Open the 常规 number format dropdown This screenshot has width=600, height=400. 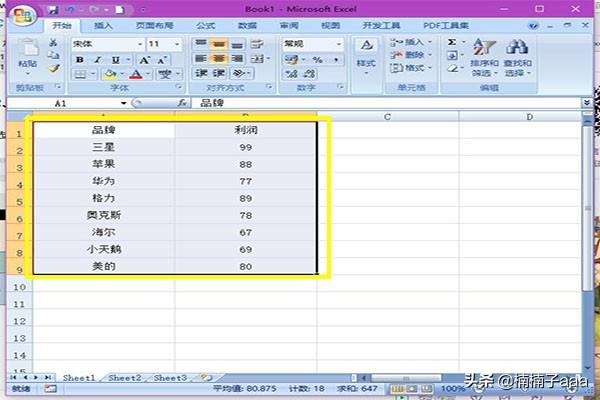[x=339, y=44]
